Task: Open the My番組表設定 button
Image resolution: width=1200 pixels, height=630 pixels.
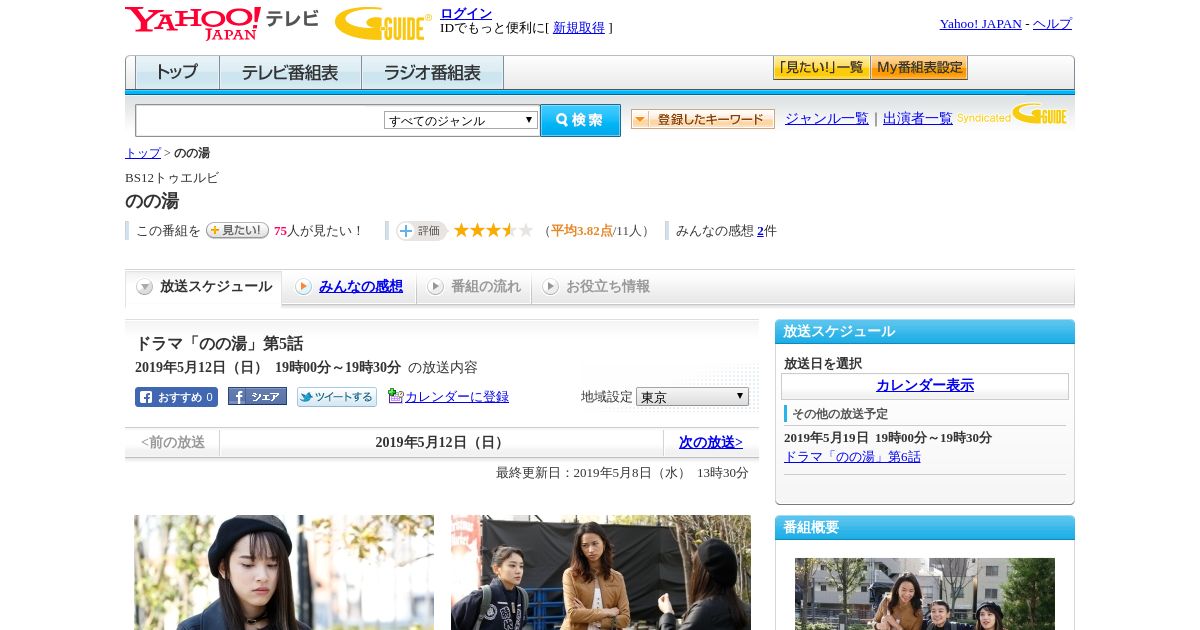Action: pyautogui.click(x=919, y=68)
